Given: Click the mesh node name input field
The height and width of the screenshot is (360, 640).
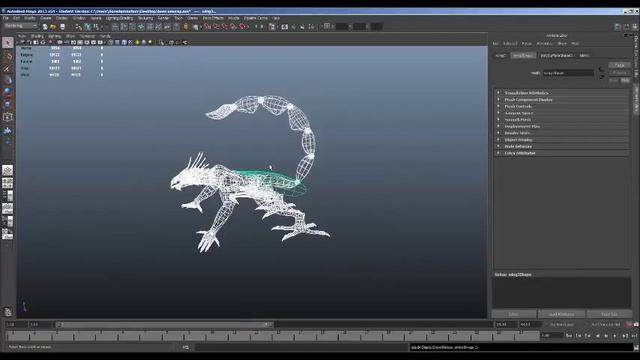Looking at the screenshot, I should click(568, 73).
